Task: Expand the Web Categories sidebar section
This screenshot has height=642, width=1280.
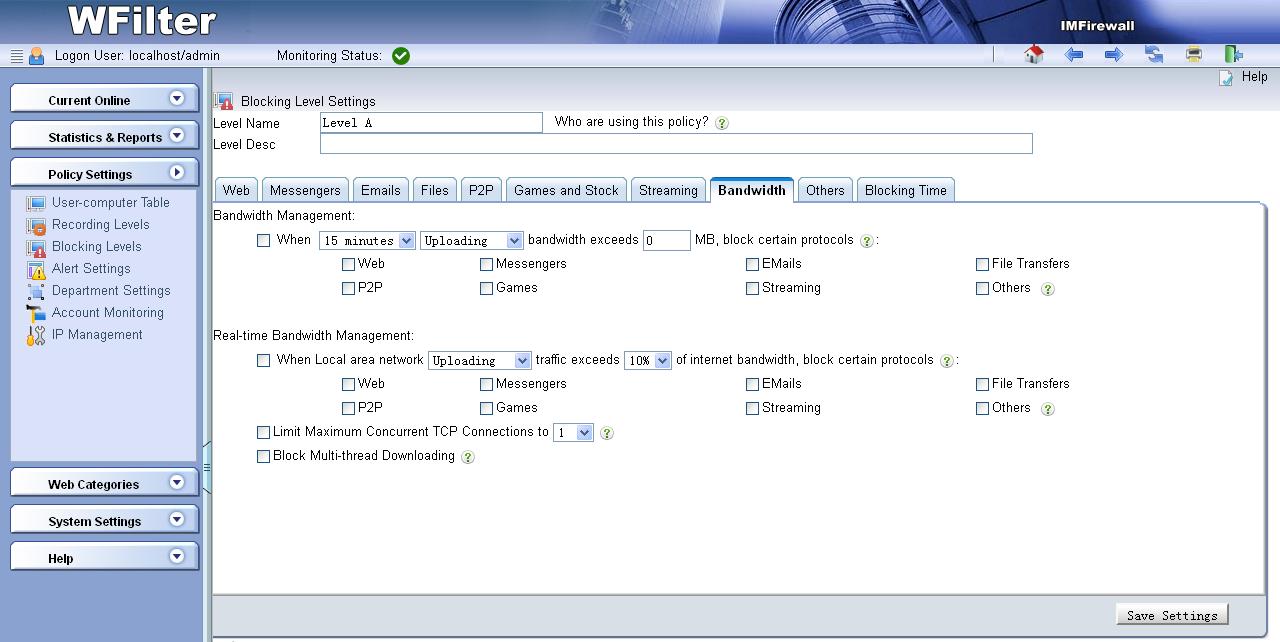Action: coord(104,484)
